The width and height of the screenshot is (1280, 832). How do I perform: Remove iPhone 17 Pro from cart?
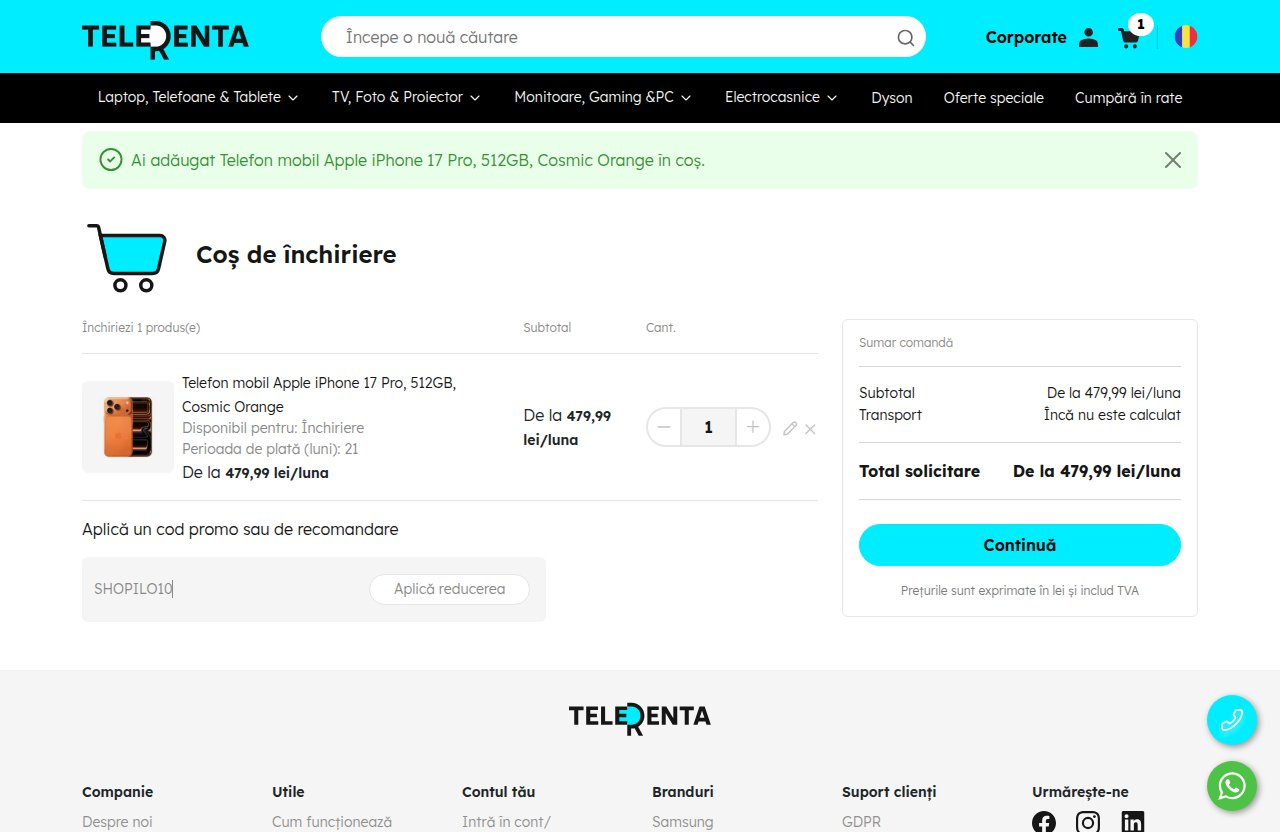pyautogui.click(x=810, y=429)
